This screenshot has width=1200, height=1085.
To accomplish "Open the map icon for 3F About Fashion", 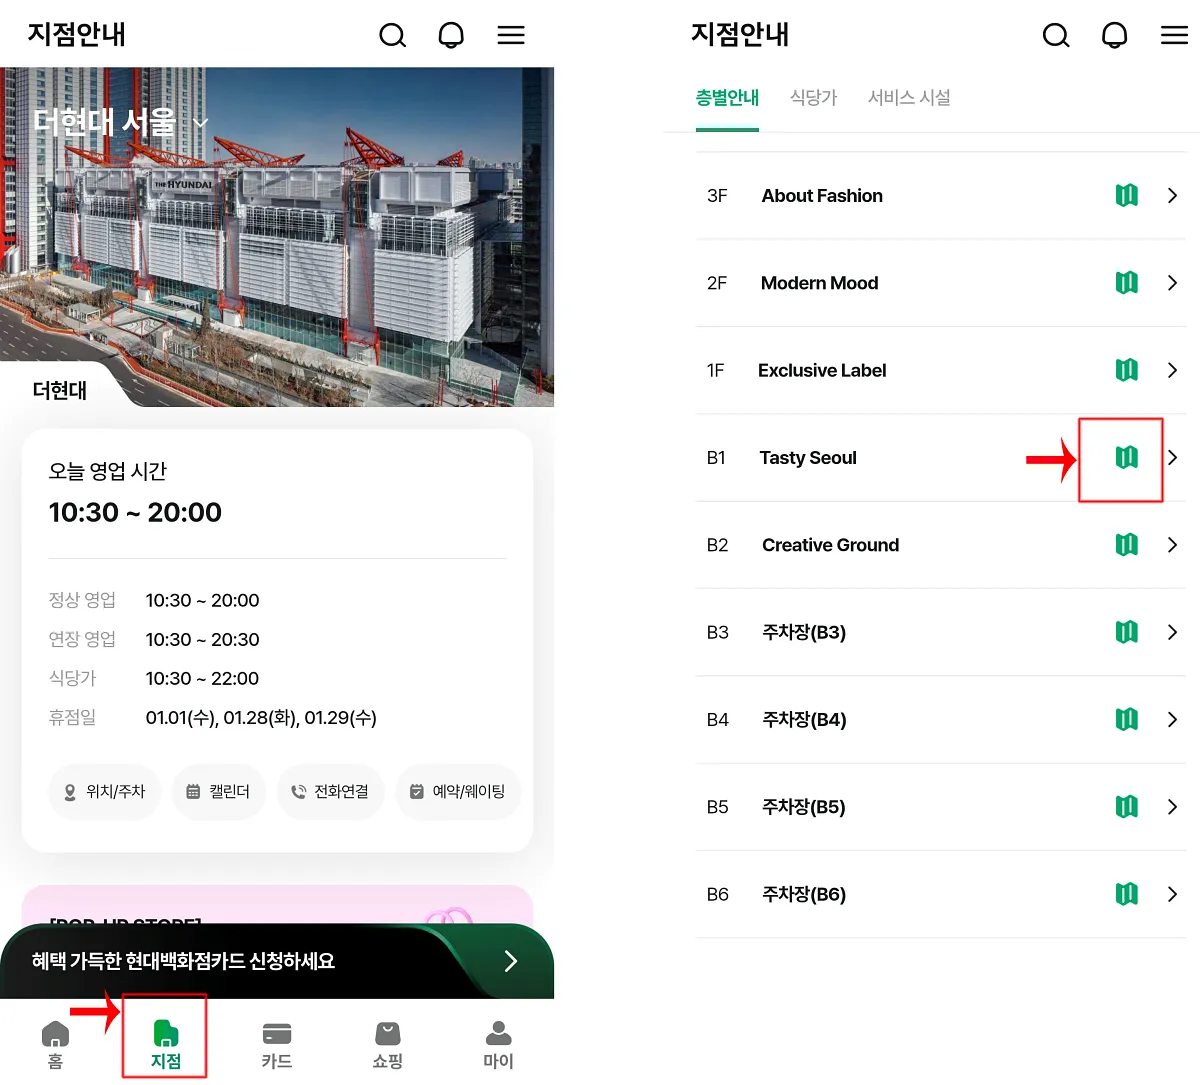I will click(1127, 195).
